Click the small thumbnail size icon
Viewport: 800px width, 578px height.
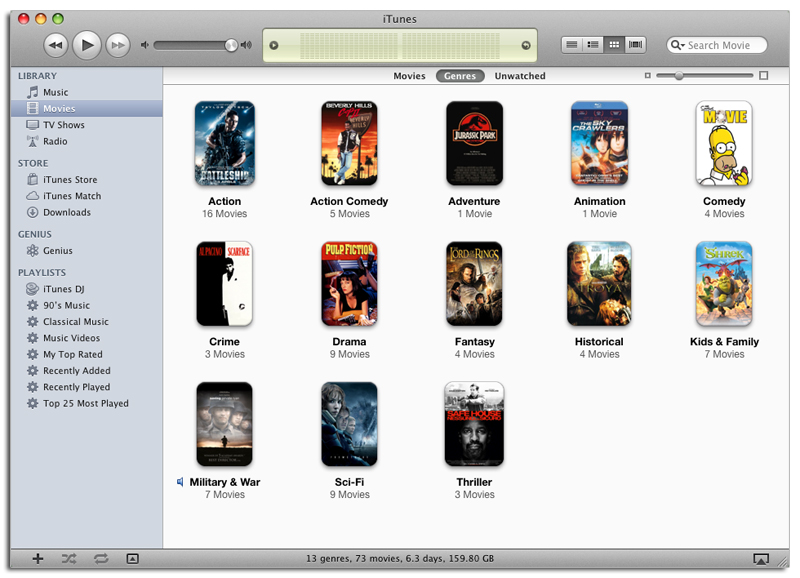tap(647, 76)
